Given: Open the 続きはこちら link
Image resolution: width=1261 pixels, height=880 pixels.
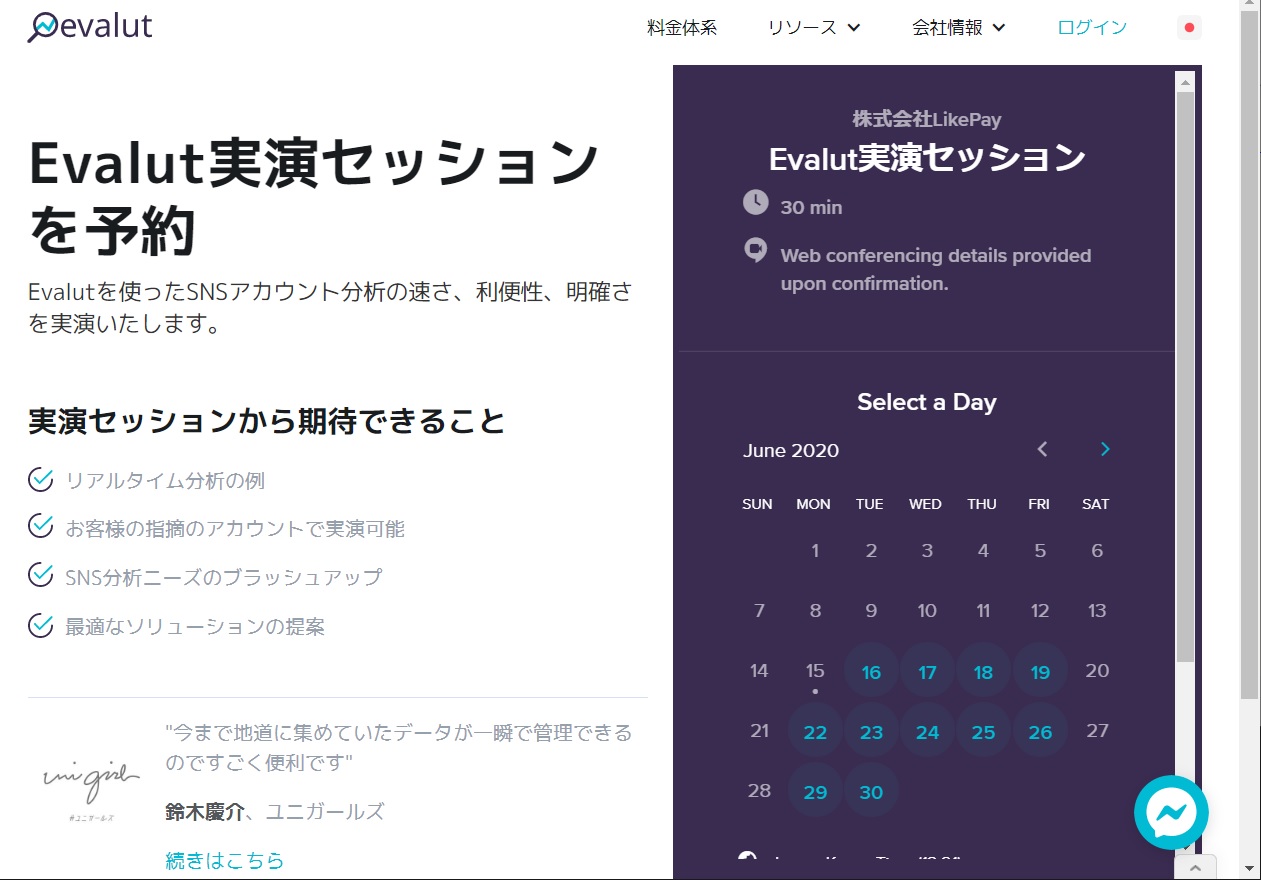Looking at the screenshot, I should [225, 860].
